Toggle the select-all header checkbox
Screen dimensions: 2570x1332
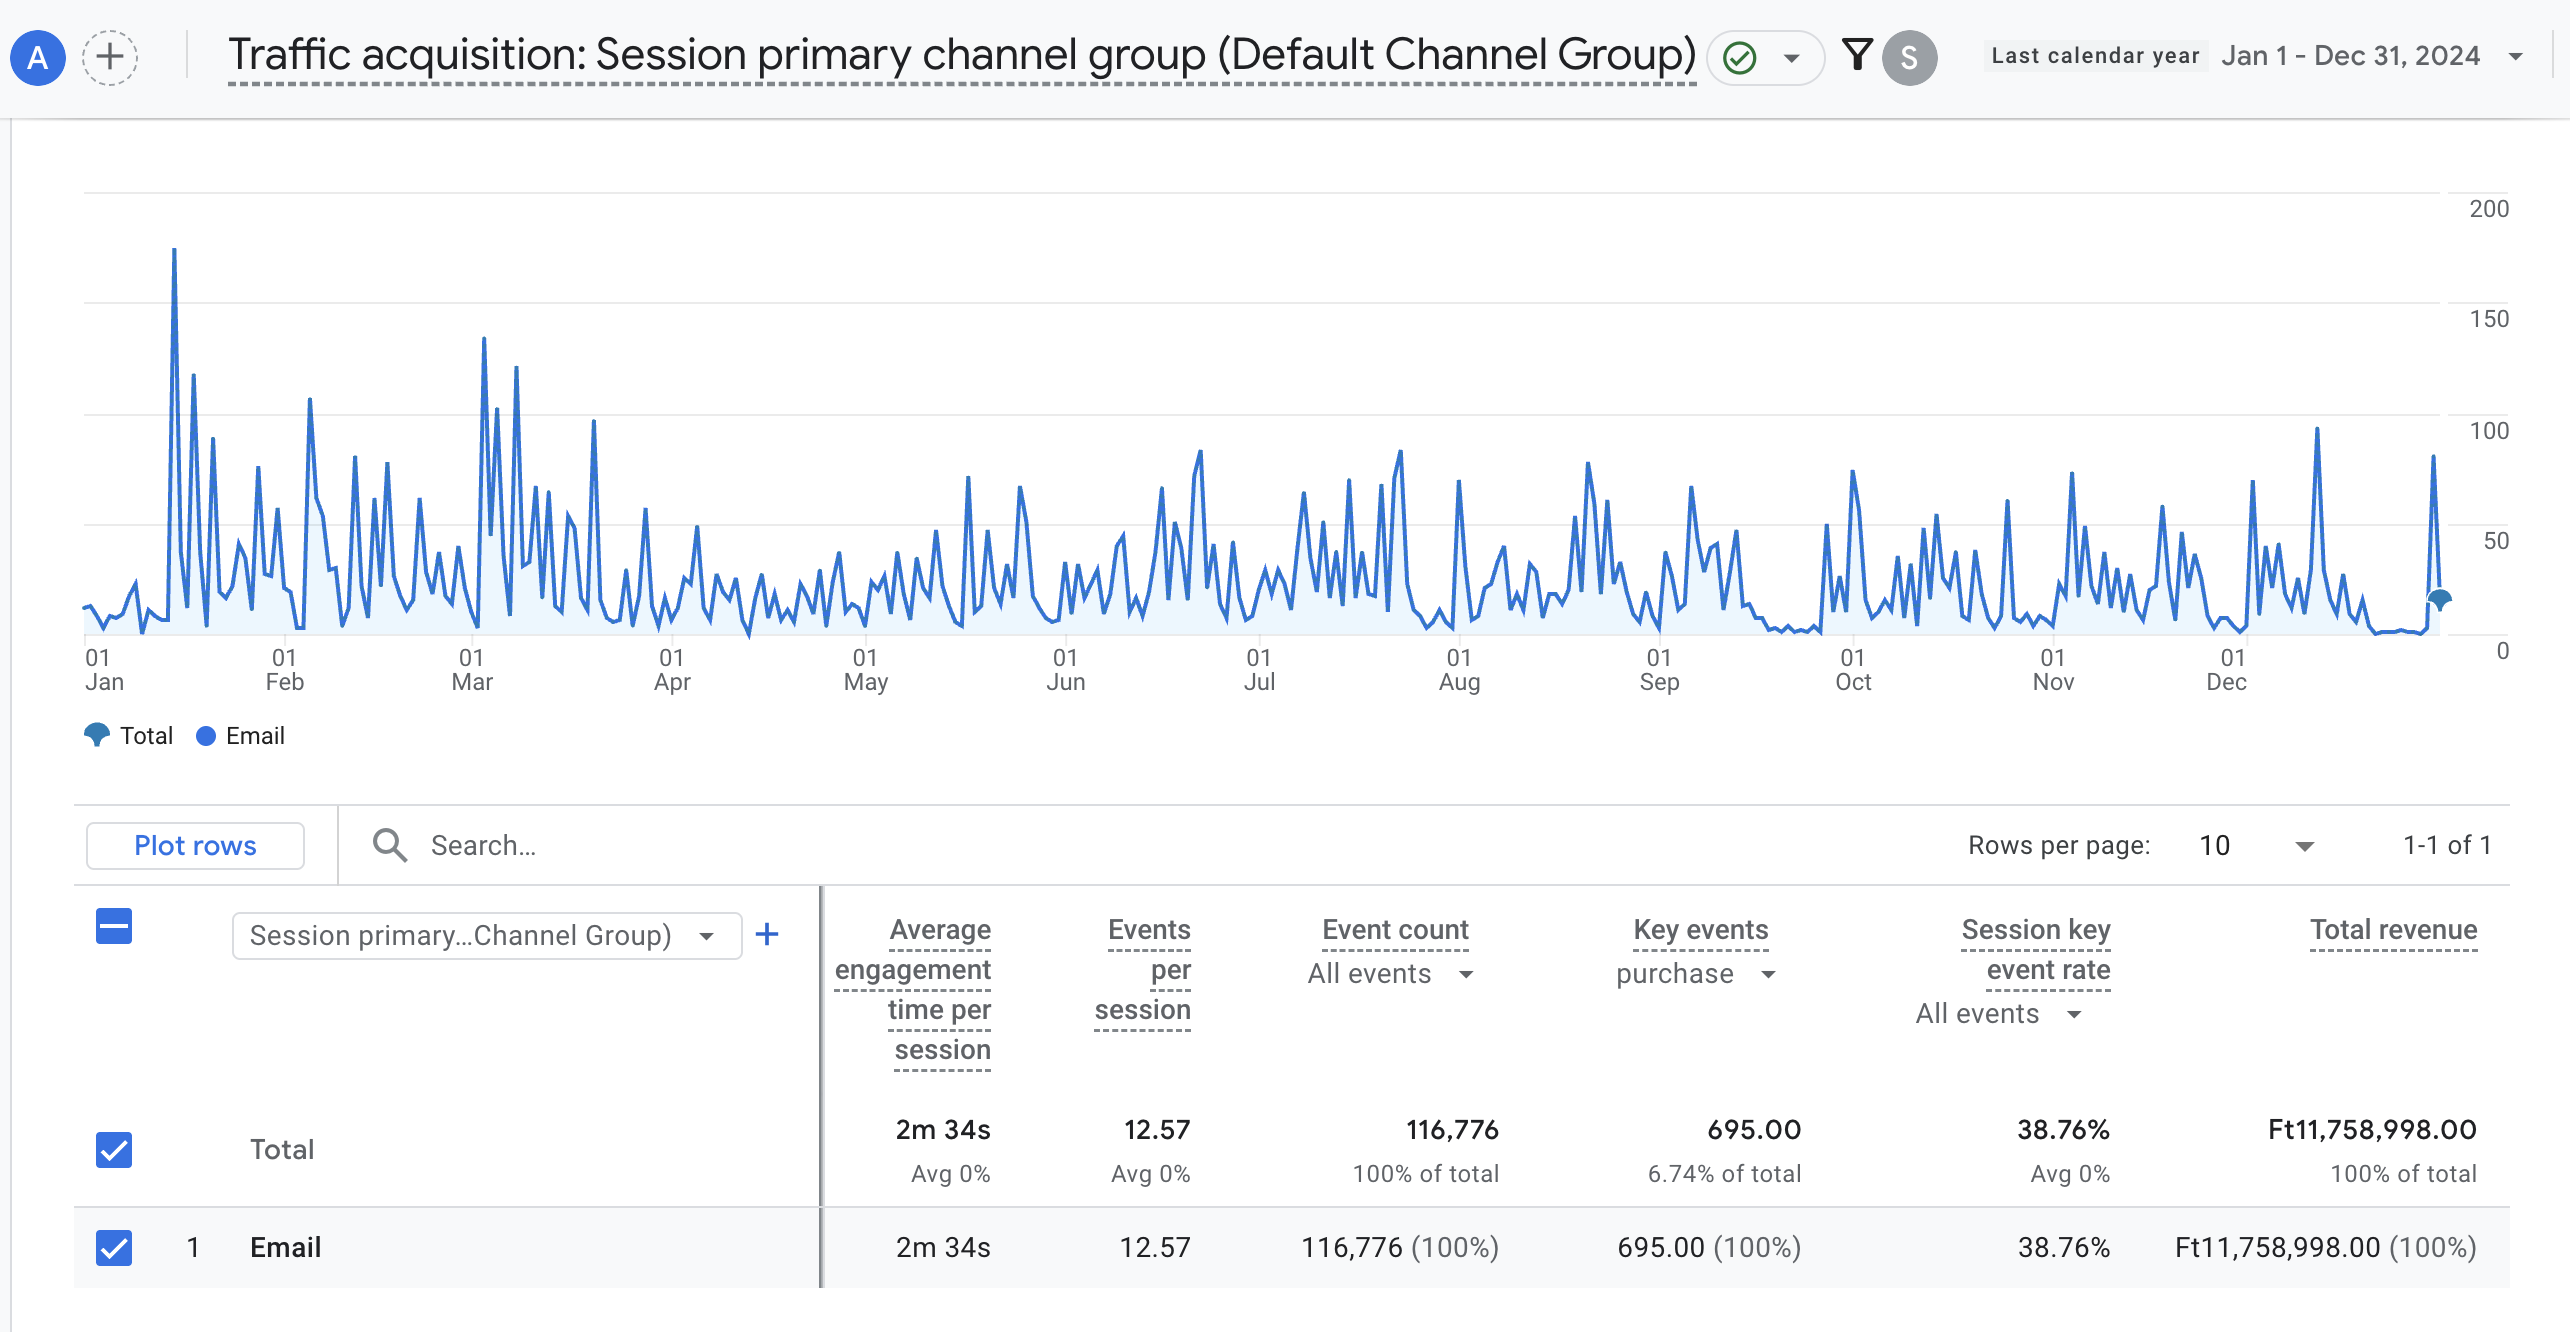tap(114, 926)
